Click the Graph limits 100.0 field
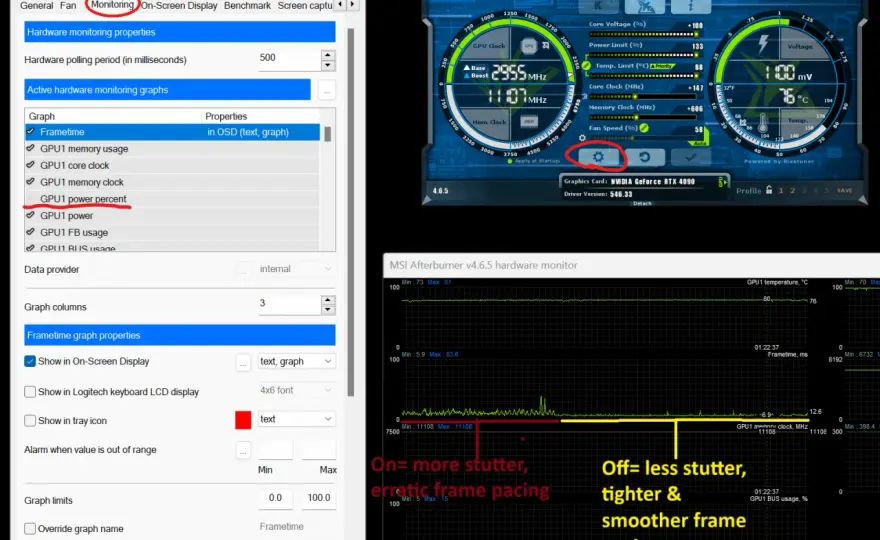 (319, 498)
